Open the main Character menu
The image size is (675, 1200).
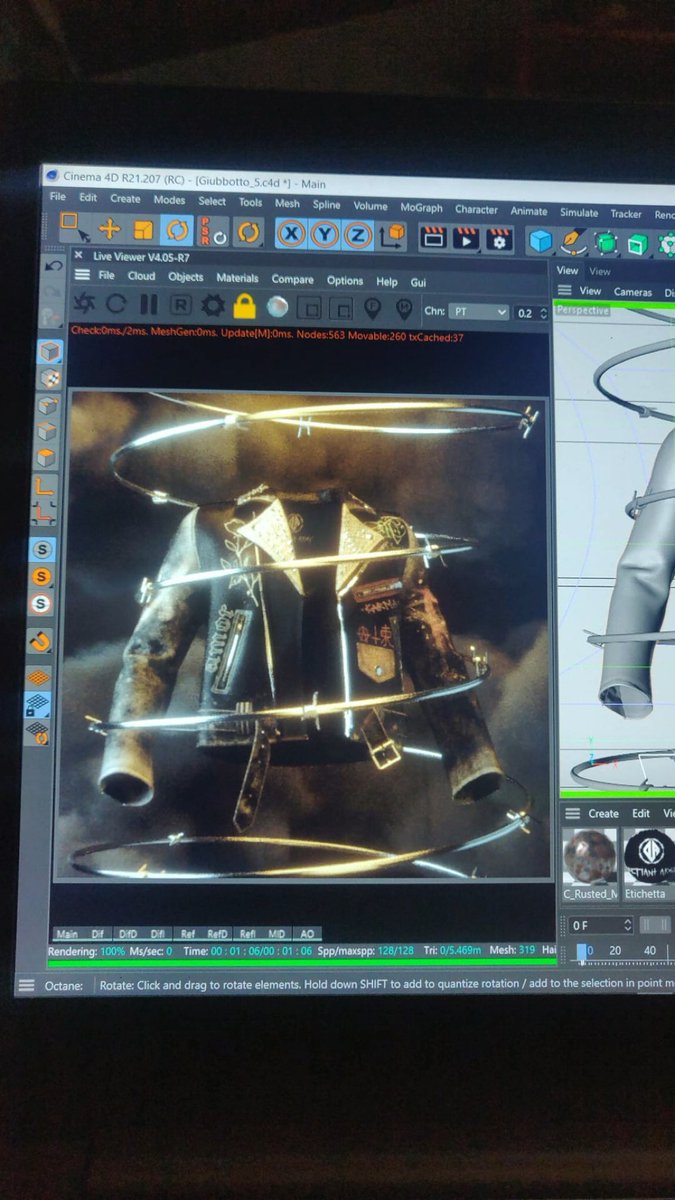click(476, 209)
